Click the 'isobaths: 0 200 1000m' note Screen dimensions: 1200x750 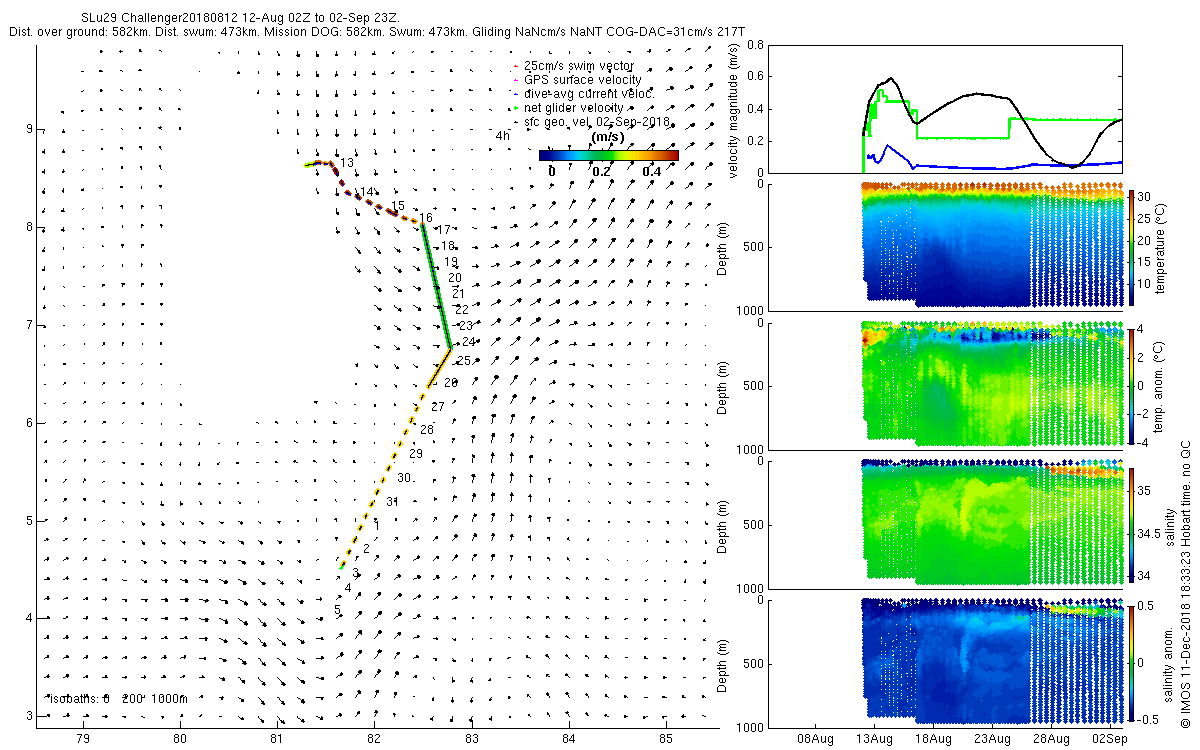point(118,699)
